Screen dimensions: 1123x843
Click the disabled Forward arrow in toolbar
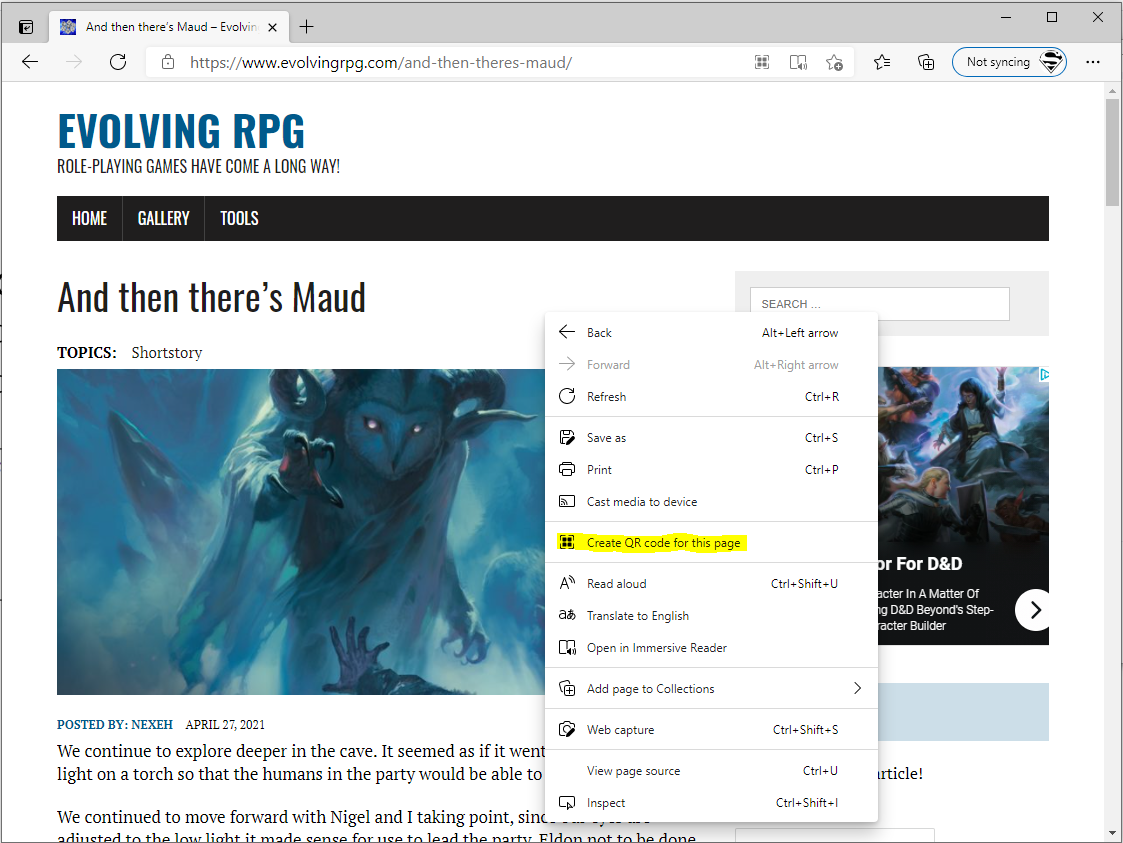coord(74,62)
